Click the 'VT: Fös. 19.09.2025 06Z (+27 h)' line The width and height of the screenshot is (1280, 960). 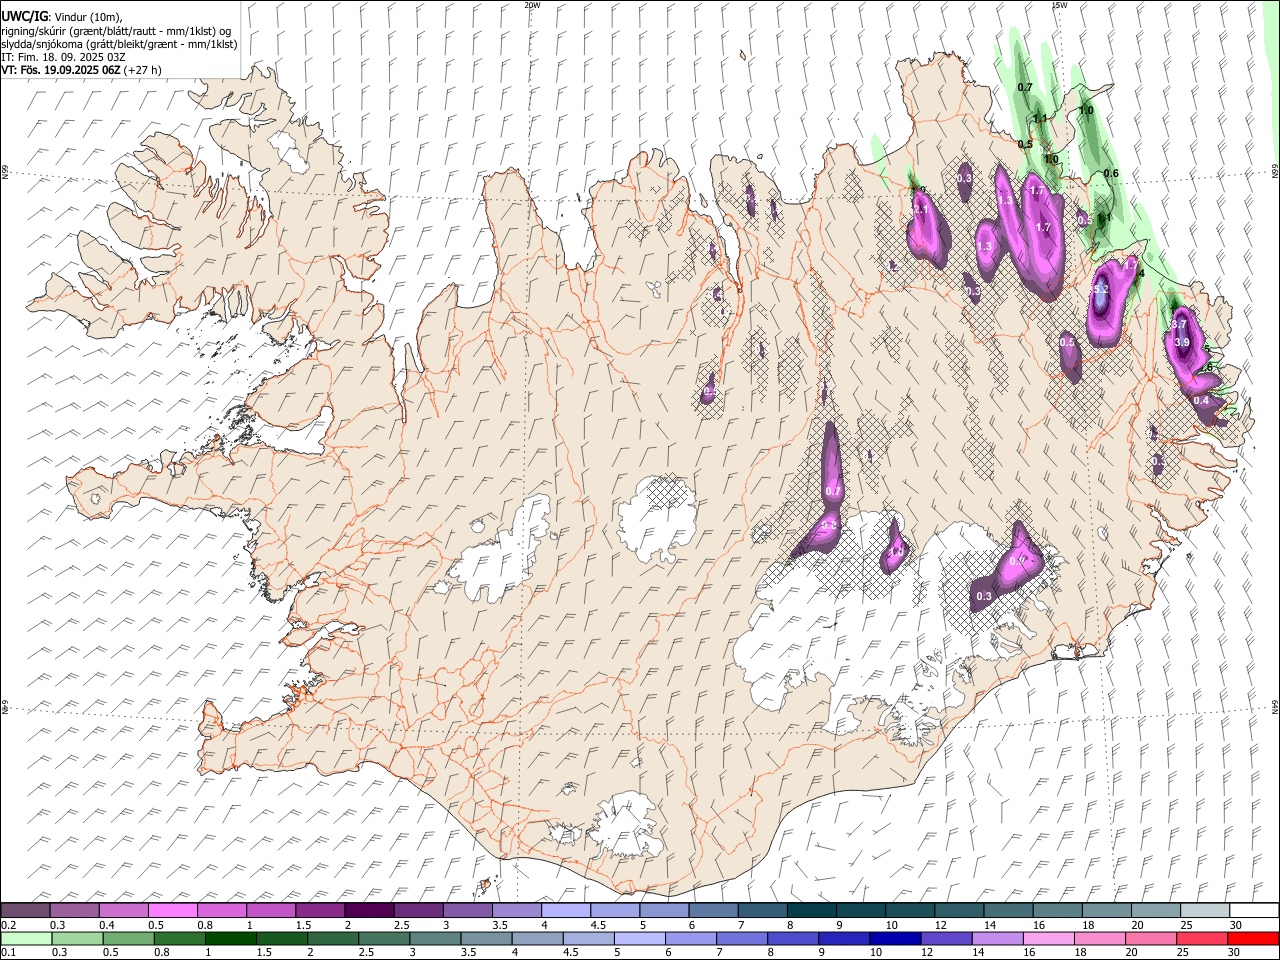click(x=81, y=70)
